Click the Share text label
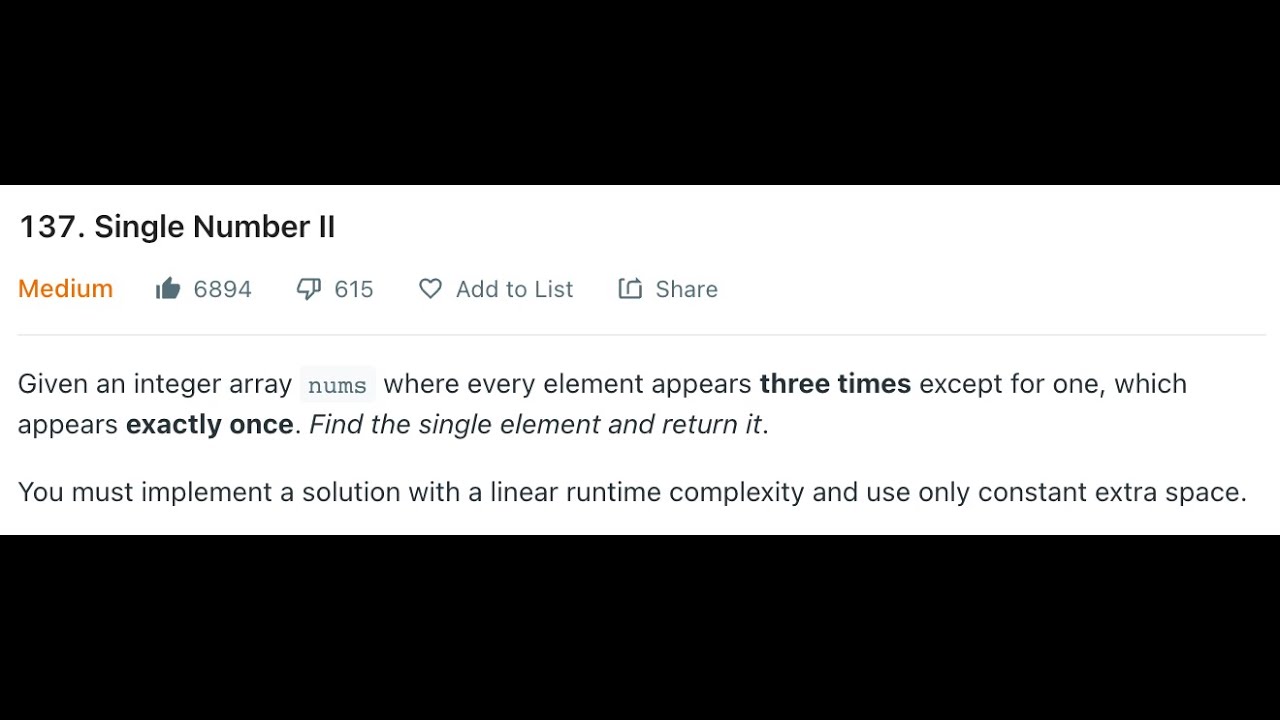The height and width of the screenshot is (720, 1280). [x=686, y=289]
